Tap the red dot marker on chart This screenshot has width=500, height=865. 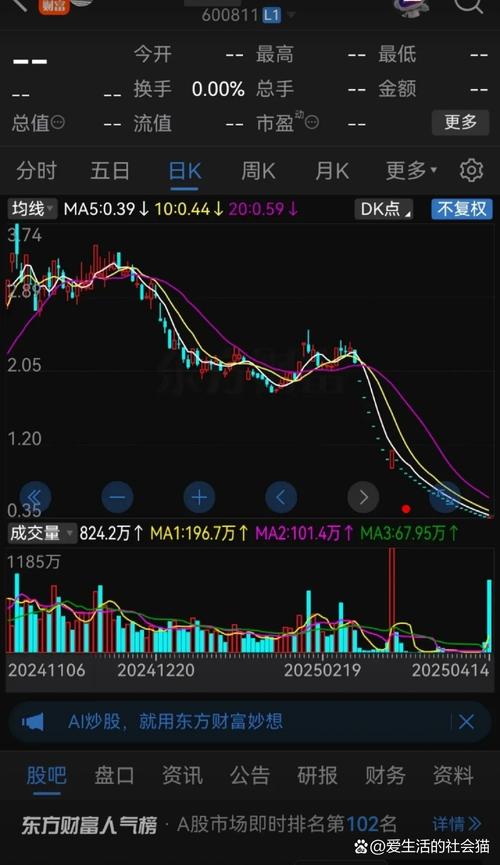[x=406, y=509]
